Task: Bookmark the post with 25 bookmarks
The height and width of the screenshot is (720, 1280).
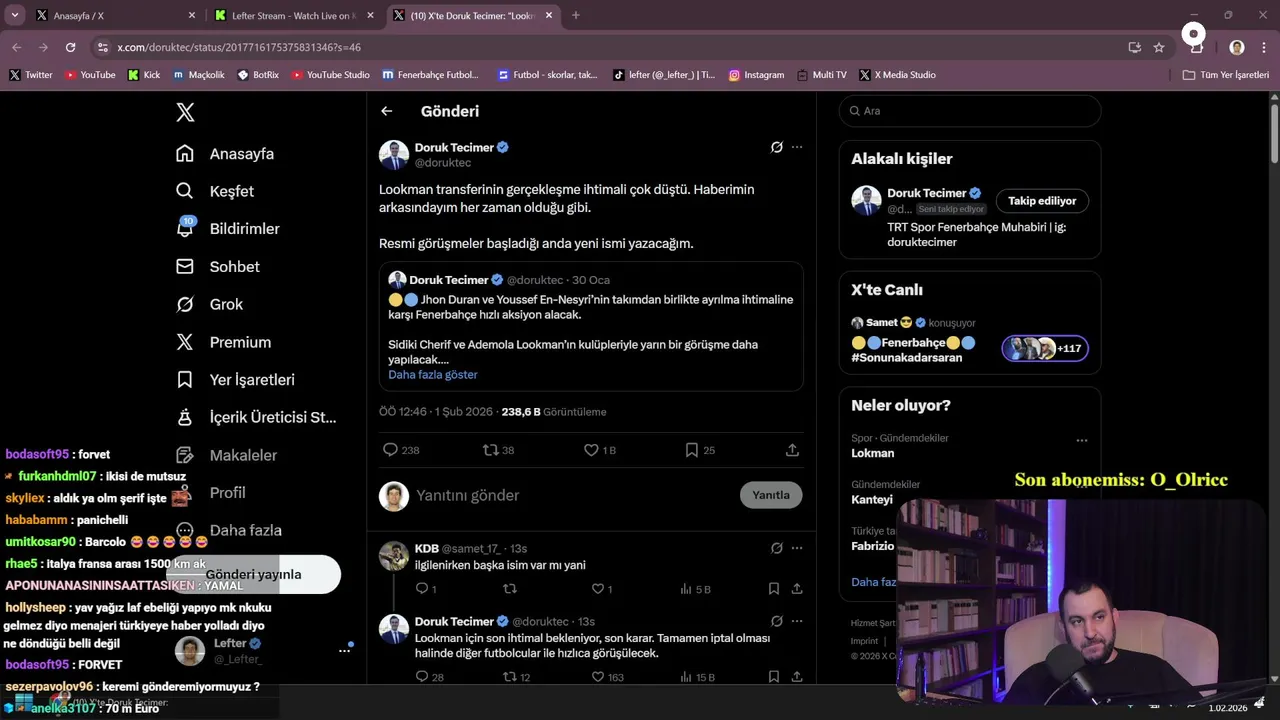Action: (x=700, y=450)
